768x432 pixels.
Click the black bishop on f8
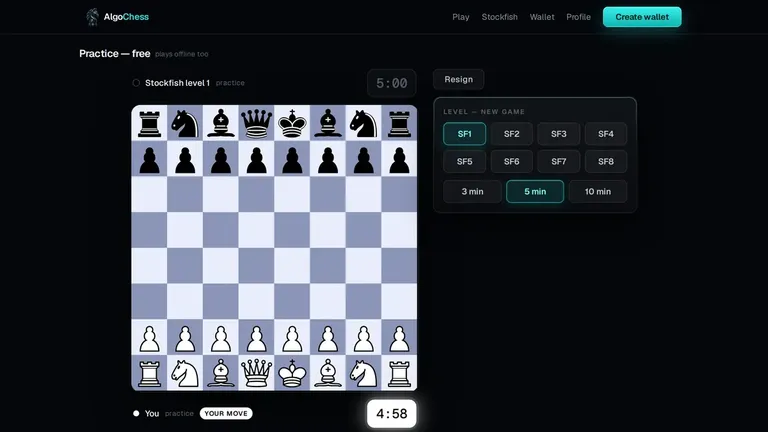coord(328,123)
